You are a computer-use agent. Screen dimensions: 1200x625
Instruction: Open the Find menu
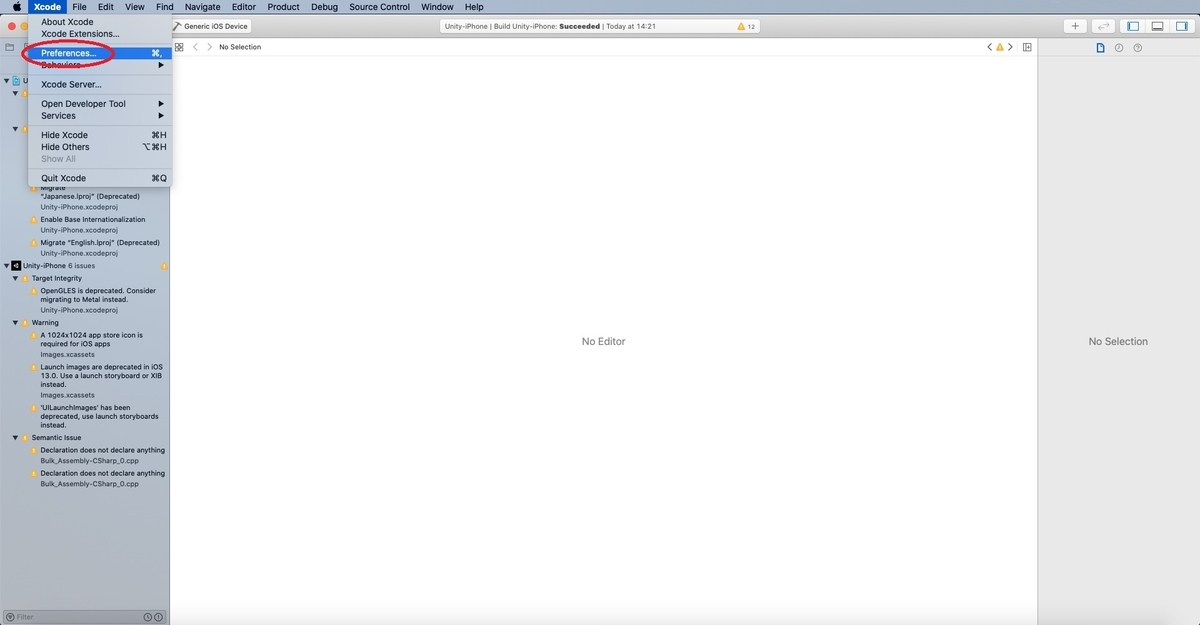coord(165,7)
